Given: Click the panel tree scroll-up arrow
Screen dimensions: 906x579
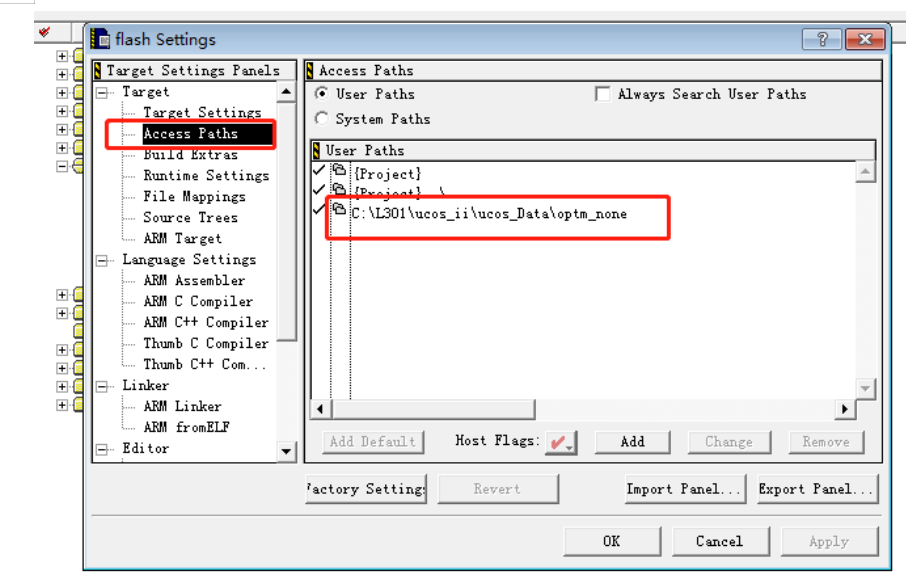Looking at the screenshot, I should pyautogui.click(x=286, y=92).
